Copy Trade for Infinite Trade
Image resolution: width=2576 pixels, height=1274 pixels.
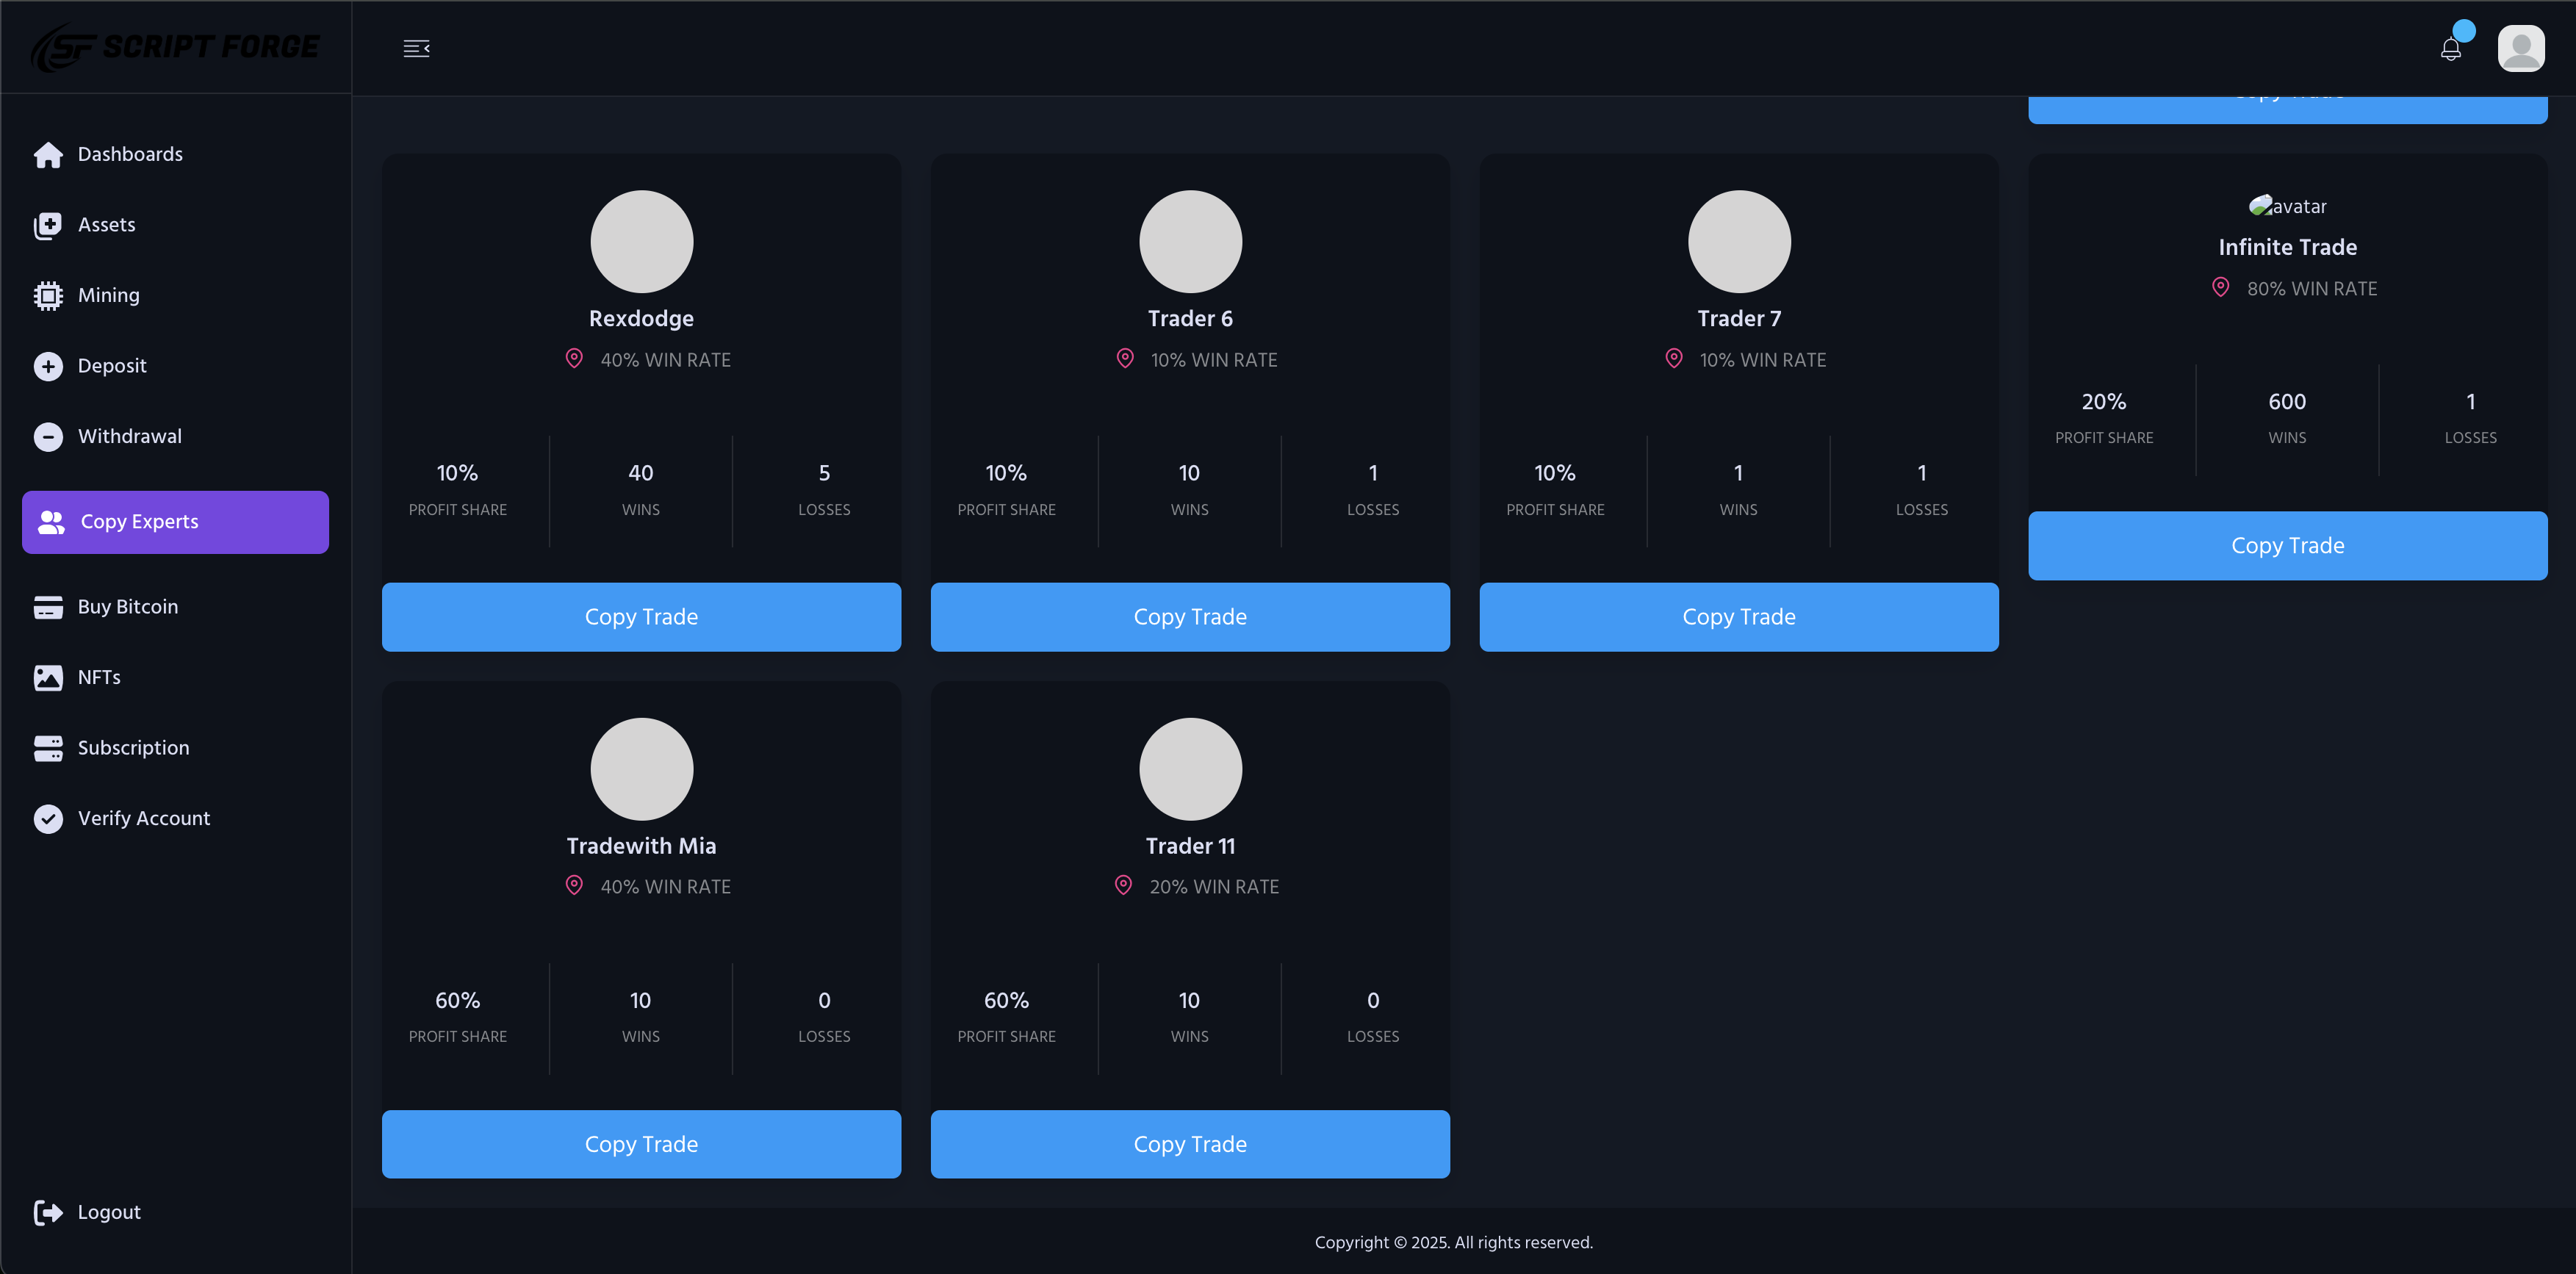(2287, 546)
